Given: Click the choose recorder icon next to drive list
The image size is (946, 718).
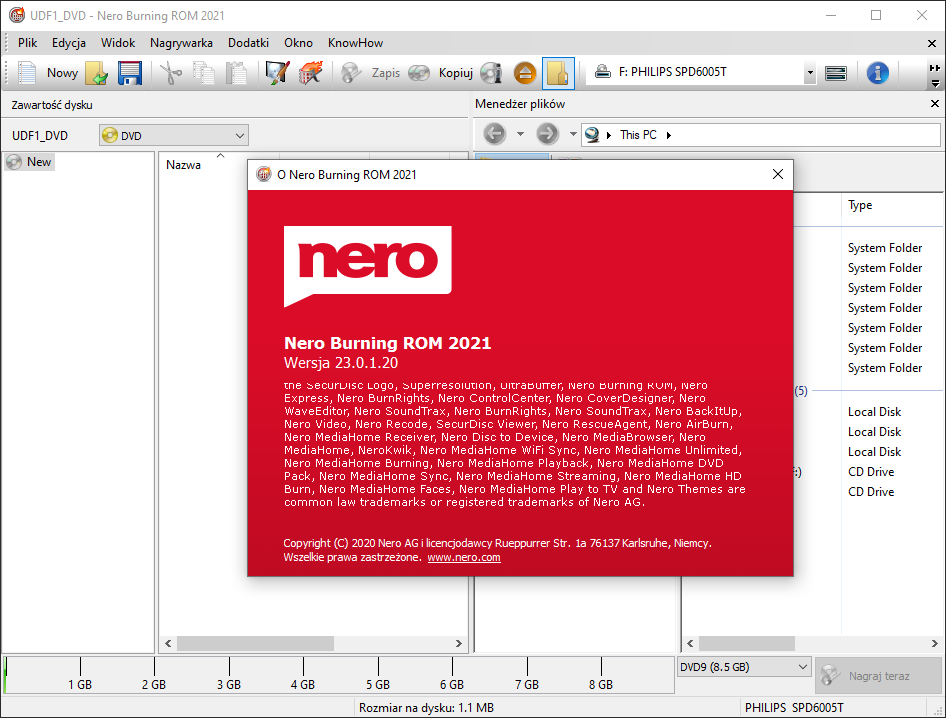Looking at the screenshot, I should [836, 73].
